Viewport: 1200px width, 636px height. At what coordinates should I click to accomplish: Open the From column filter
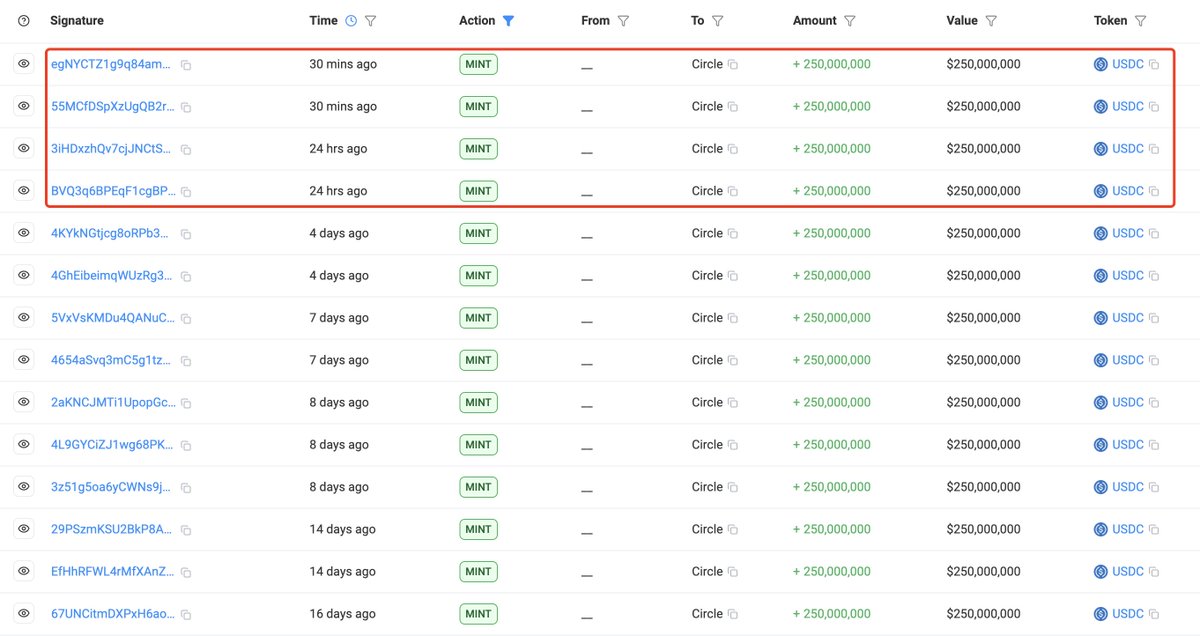tap(624, 21)
